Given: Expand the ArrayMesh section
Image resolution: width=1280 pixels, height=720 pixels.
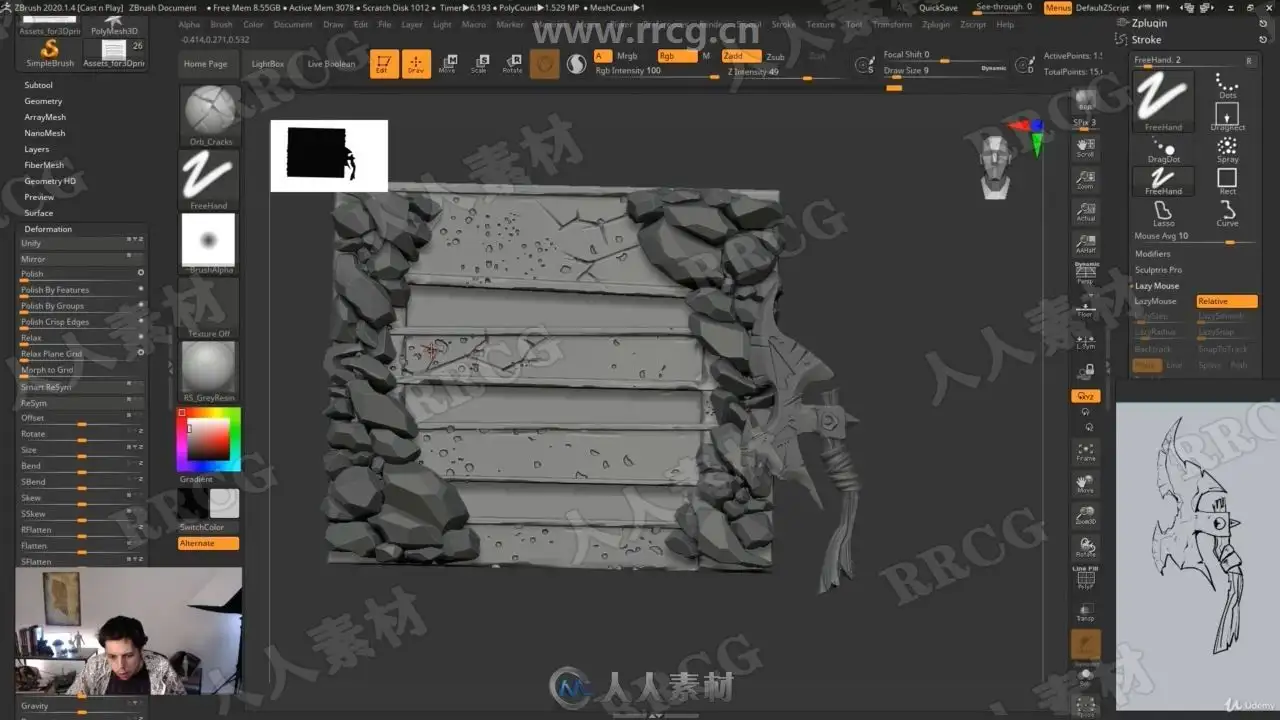Looking at the screenshot, I should click(x=45, y=117).
